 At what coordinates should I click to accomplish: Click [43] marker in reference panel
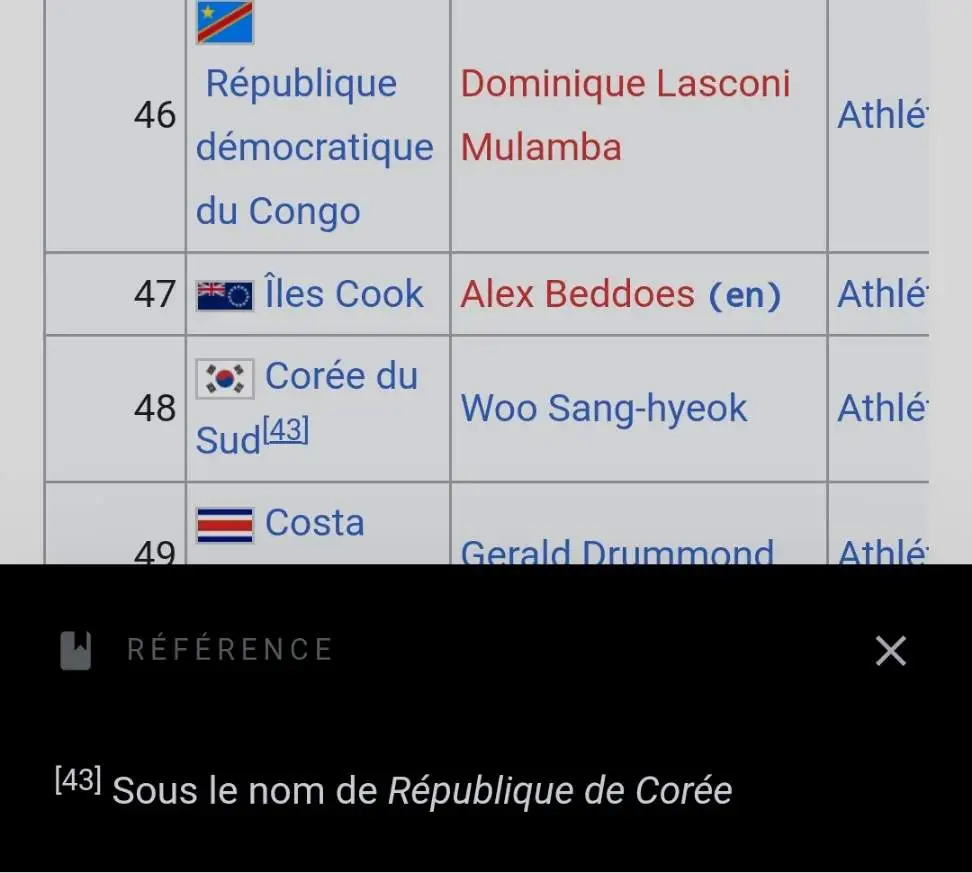78,781
